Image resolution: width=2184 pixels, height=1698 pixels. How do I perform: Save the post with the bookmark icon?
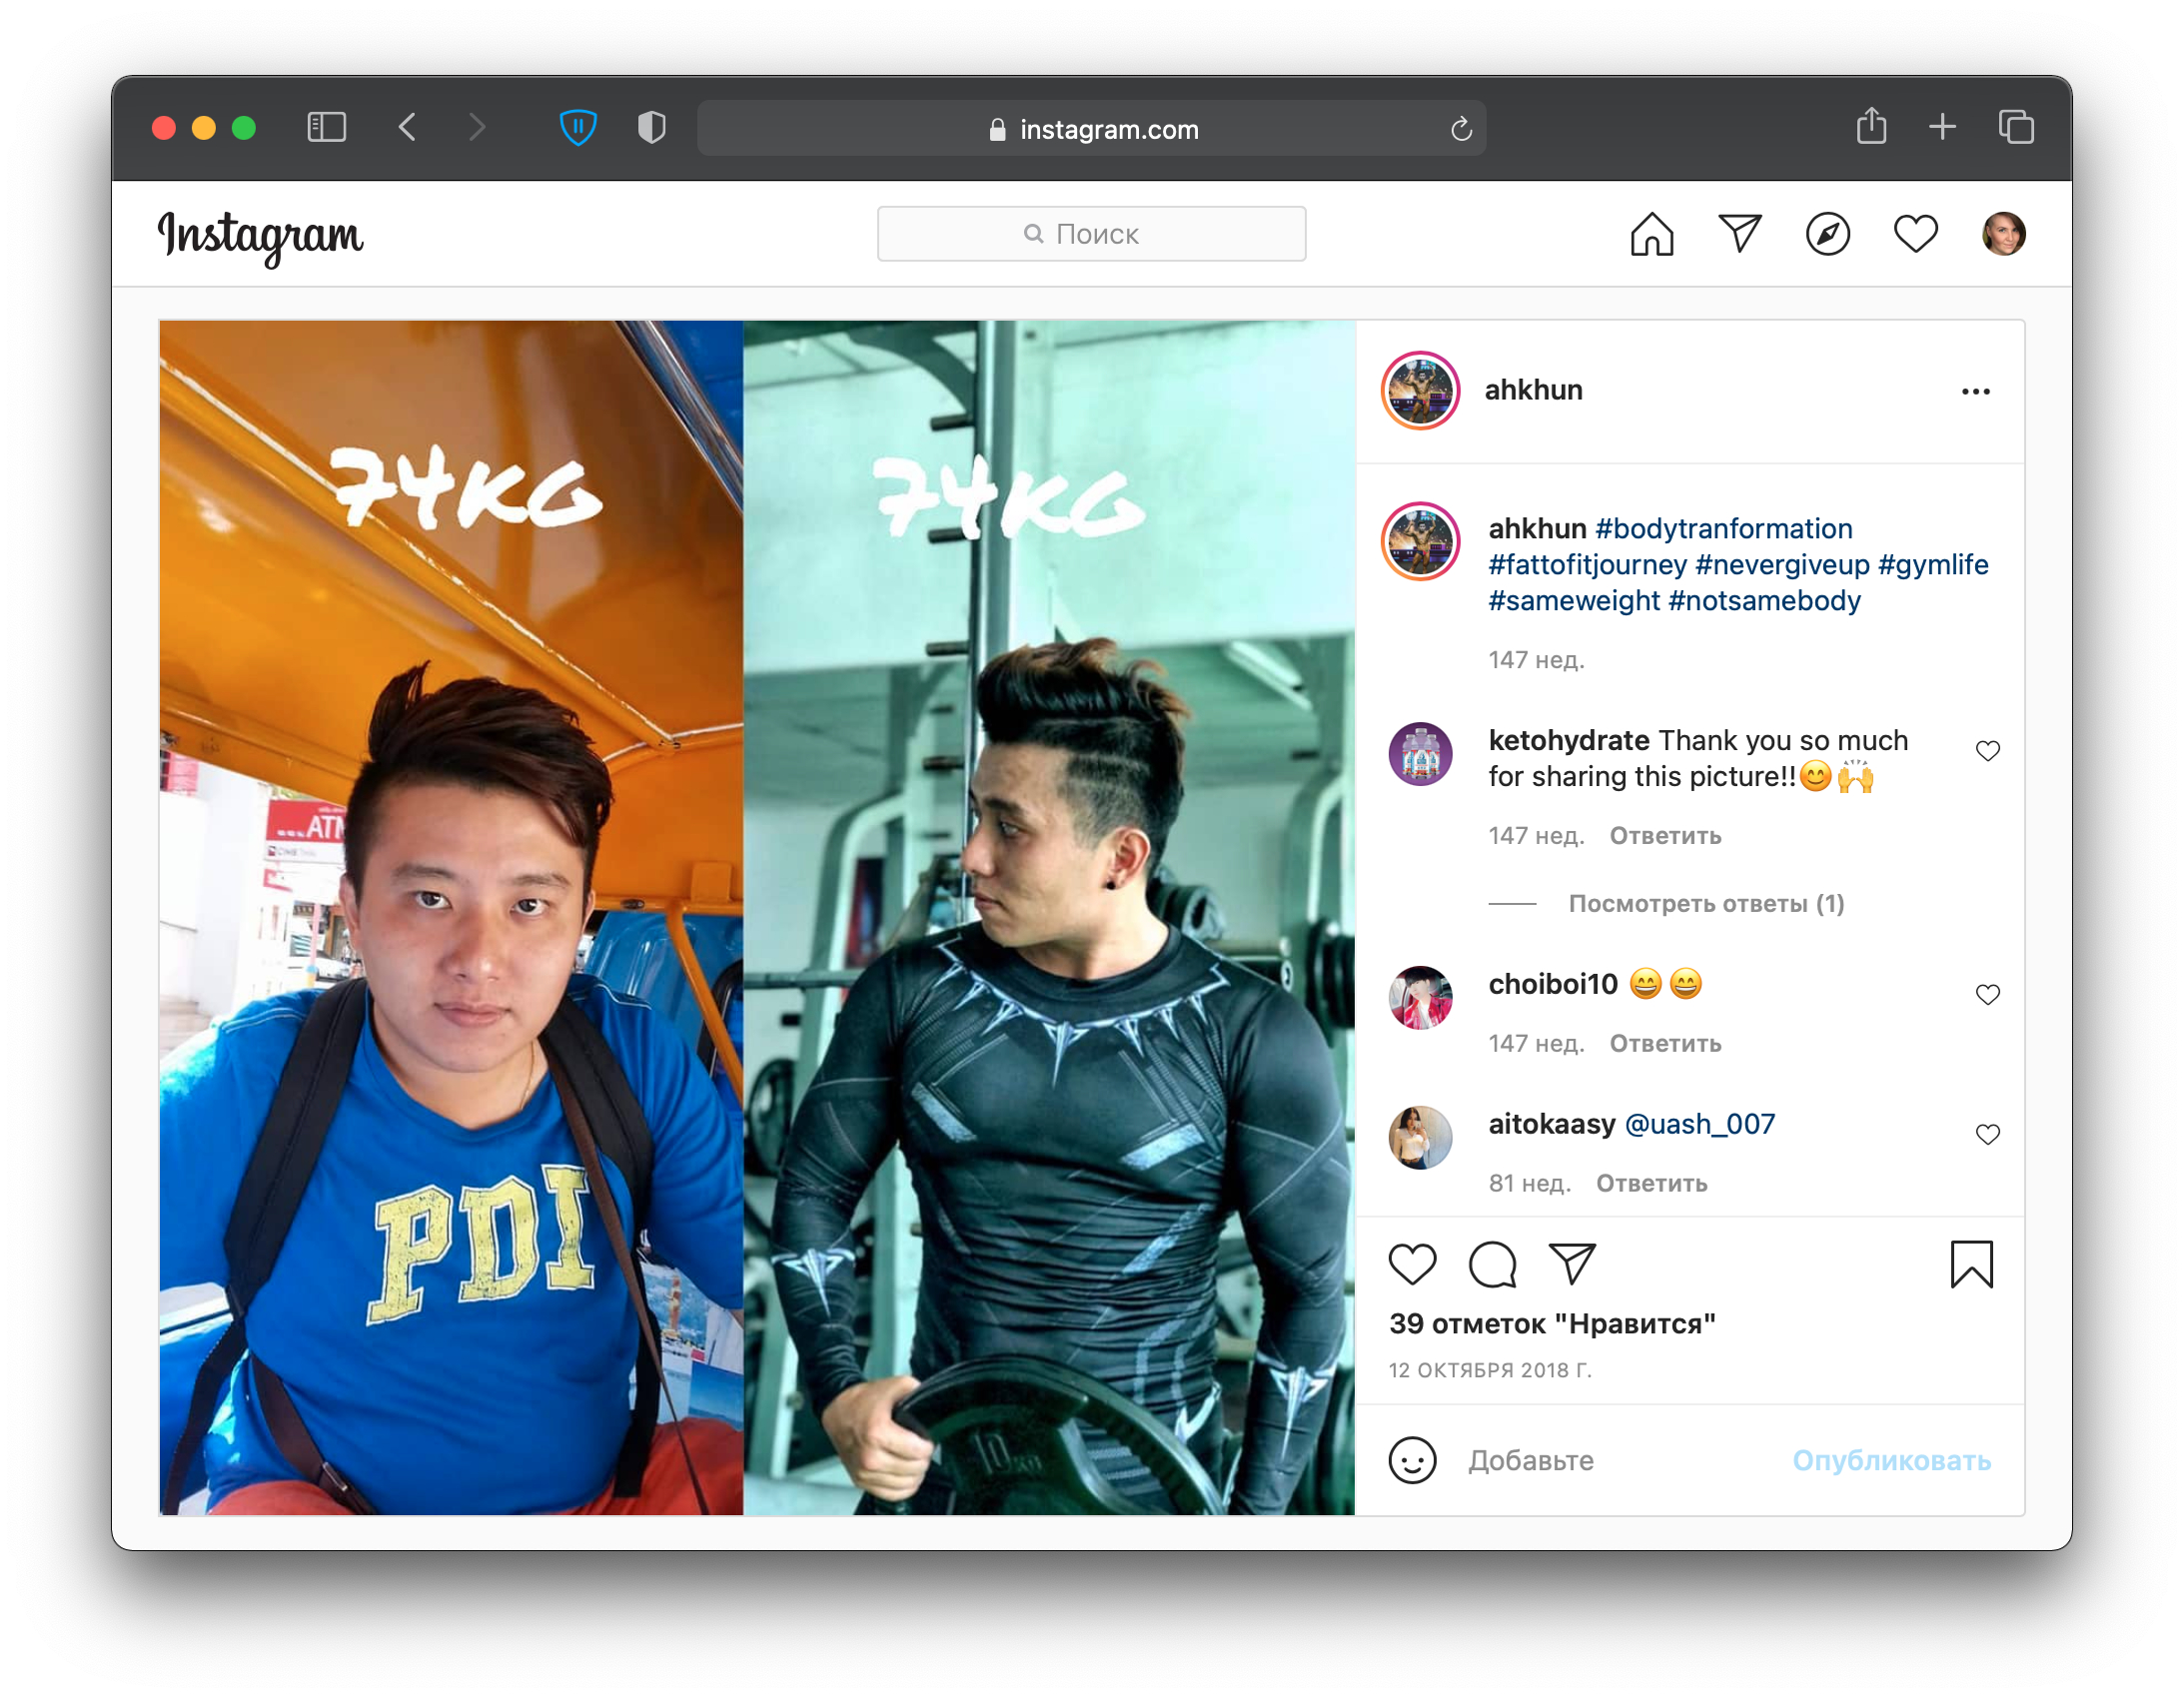(1971, 1265)
